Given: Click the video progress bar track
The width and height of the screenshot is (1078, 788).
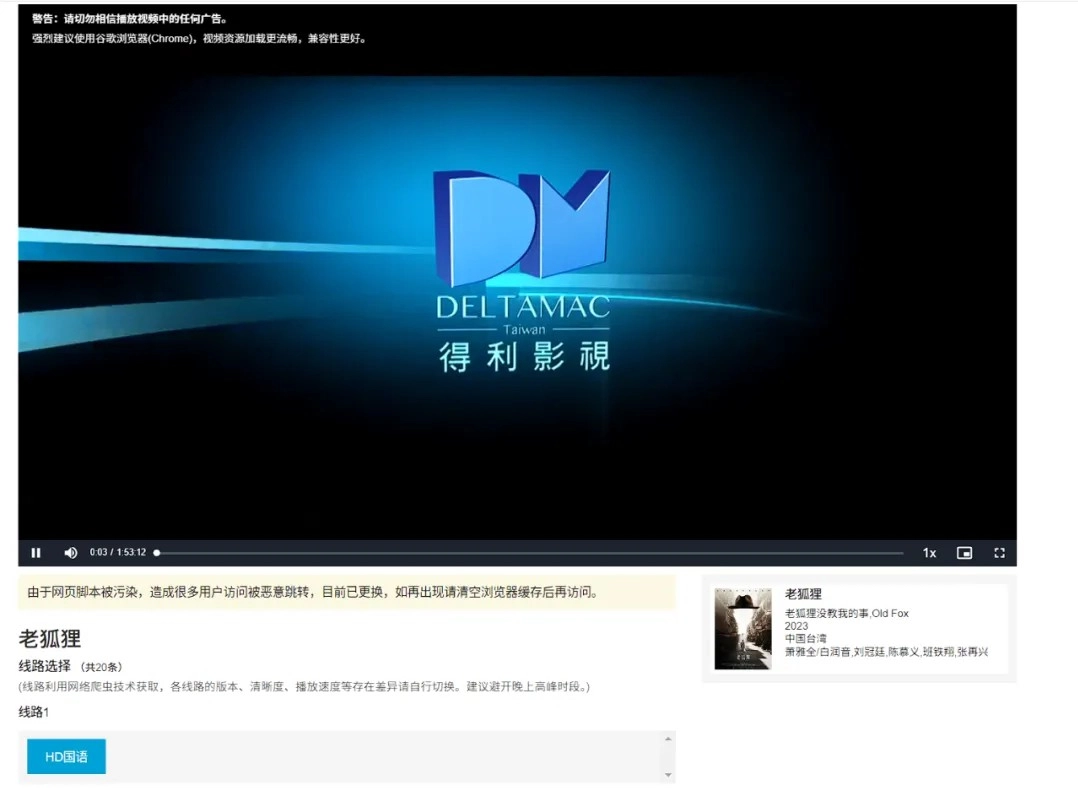Looking at the screenshot, I should 530,553.
